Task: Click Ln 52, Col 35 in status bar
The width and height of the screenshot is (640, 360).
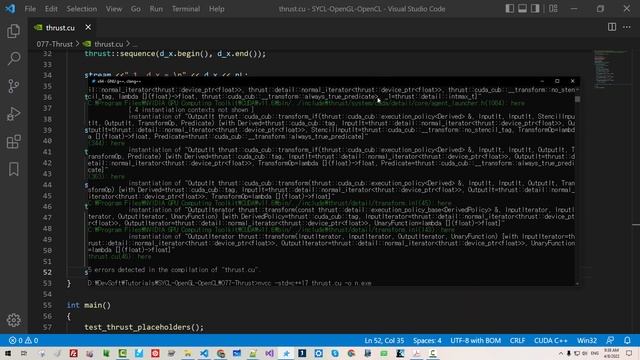Action: point(384,340)
